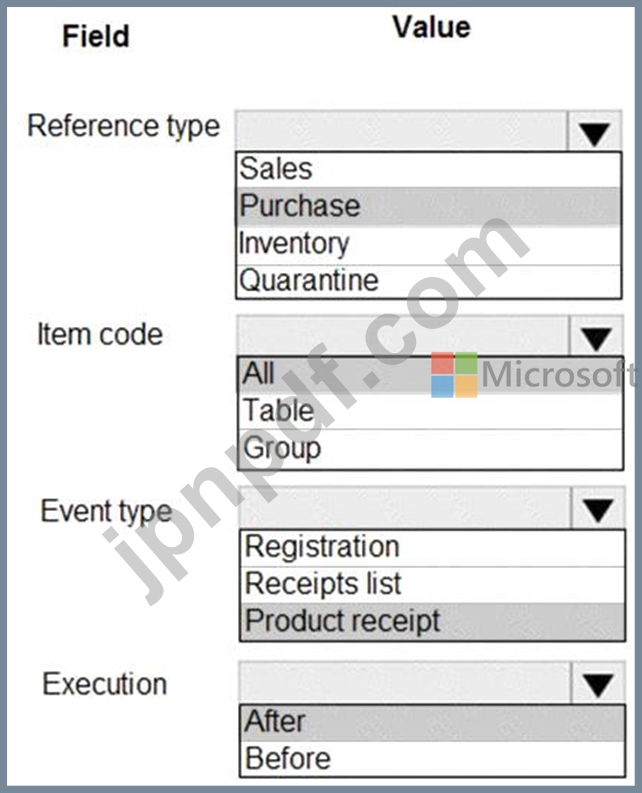The width and height of the screenshot is (642, 793).
Task: Expand the Execution dropdown arrow
Action: point(598,685)
